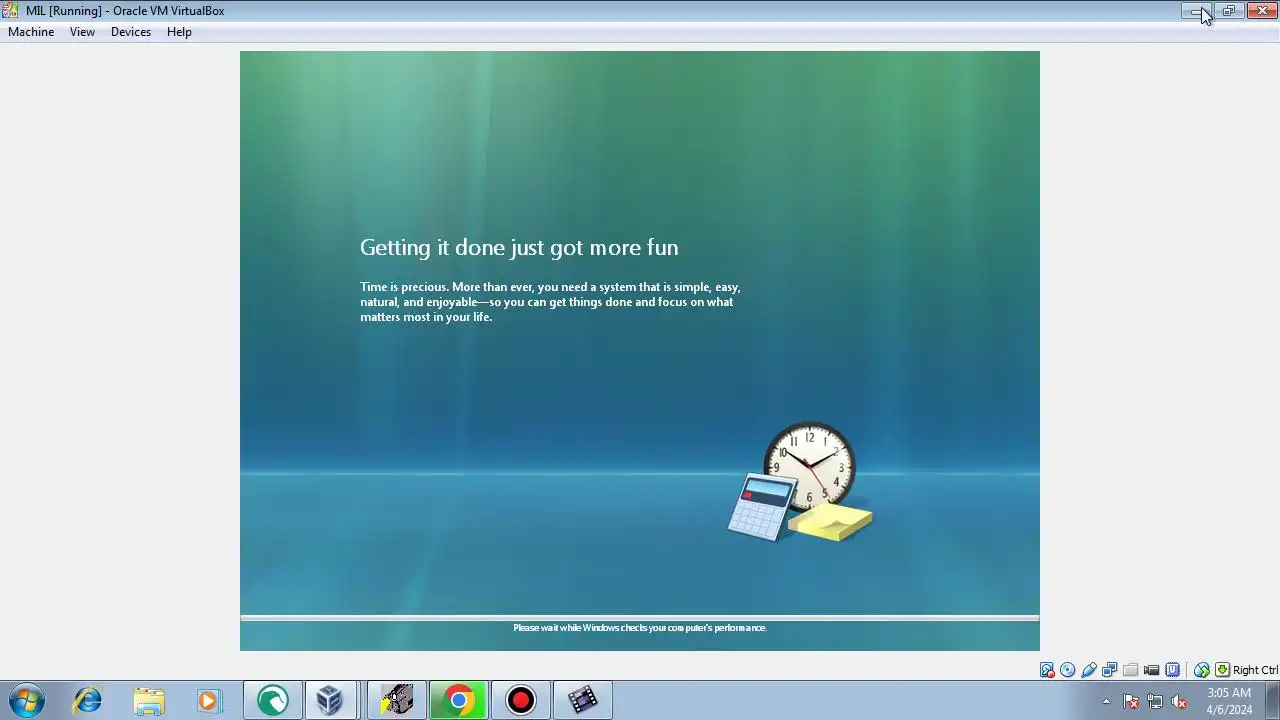Switch to the green swirl app on the taskbar
Screen dimensions: 1280x720
pos(272,700)
